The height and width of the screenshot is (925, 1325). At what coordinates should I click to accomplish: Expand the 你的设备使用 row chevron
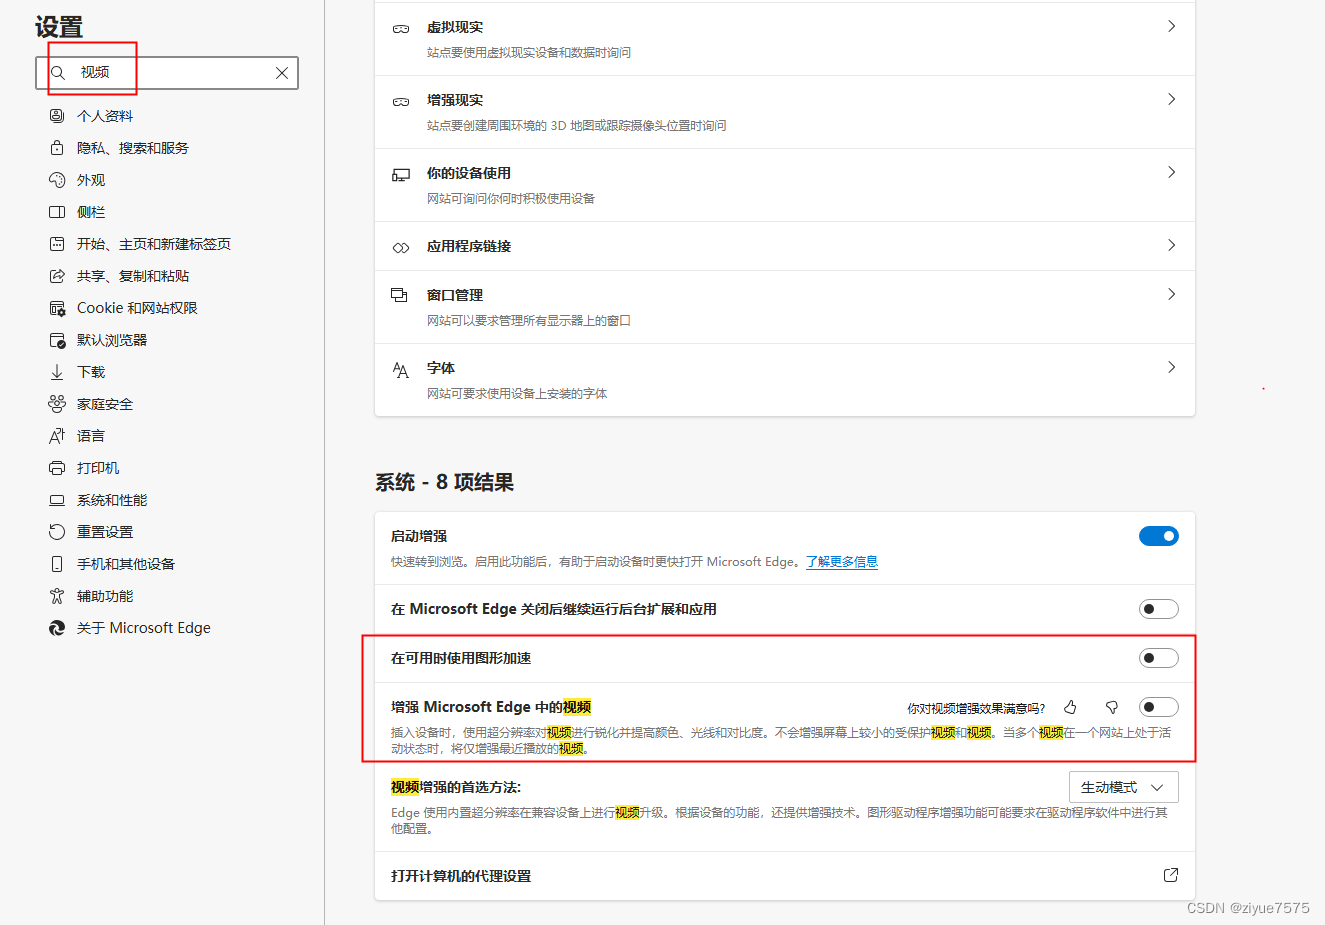point(1171,172)
